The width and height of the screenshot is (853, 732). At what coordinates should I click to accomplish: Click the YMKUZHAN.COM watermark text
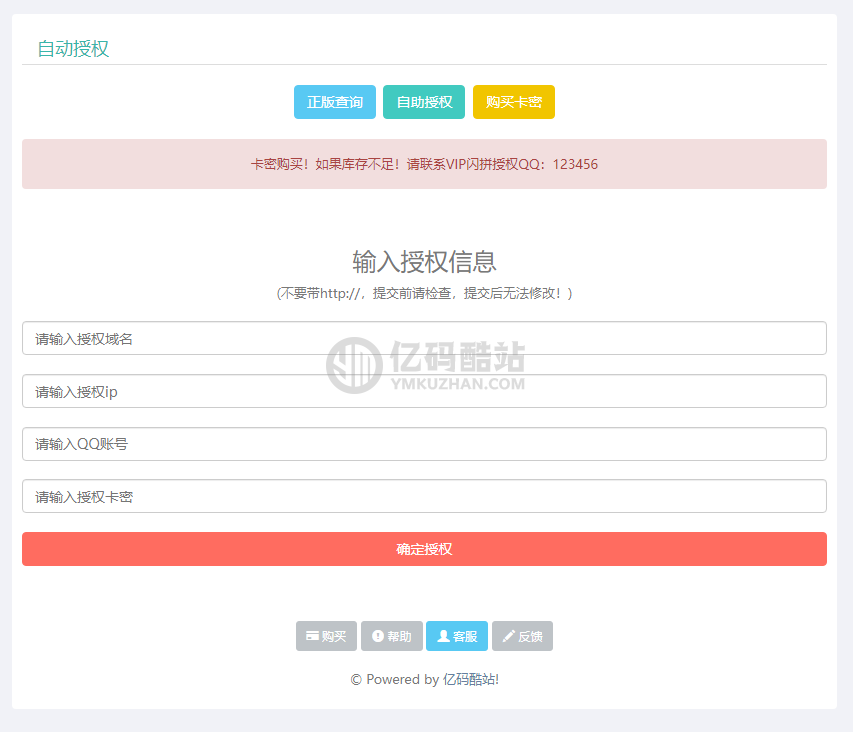click(457, 383)
